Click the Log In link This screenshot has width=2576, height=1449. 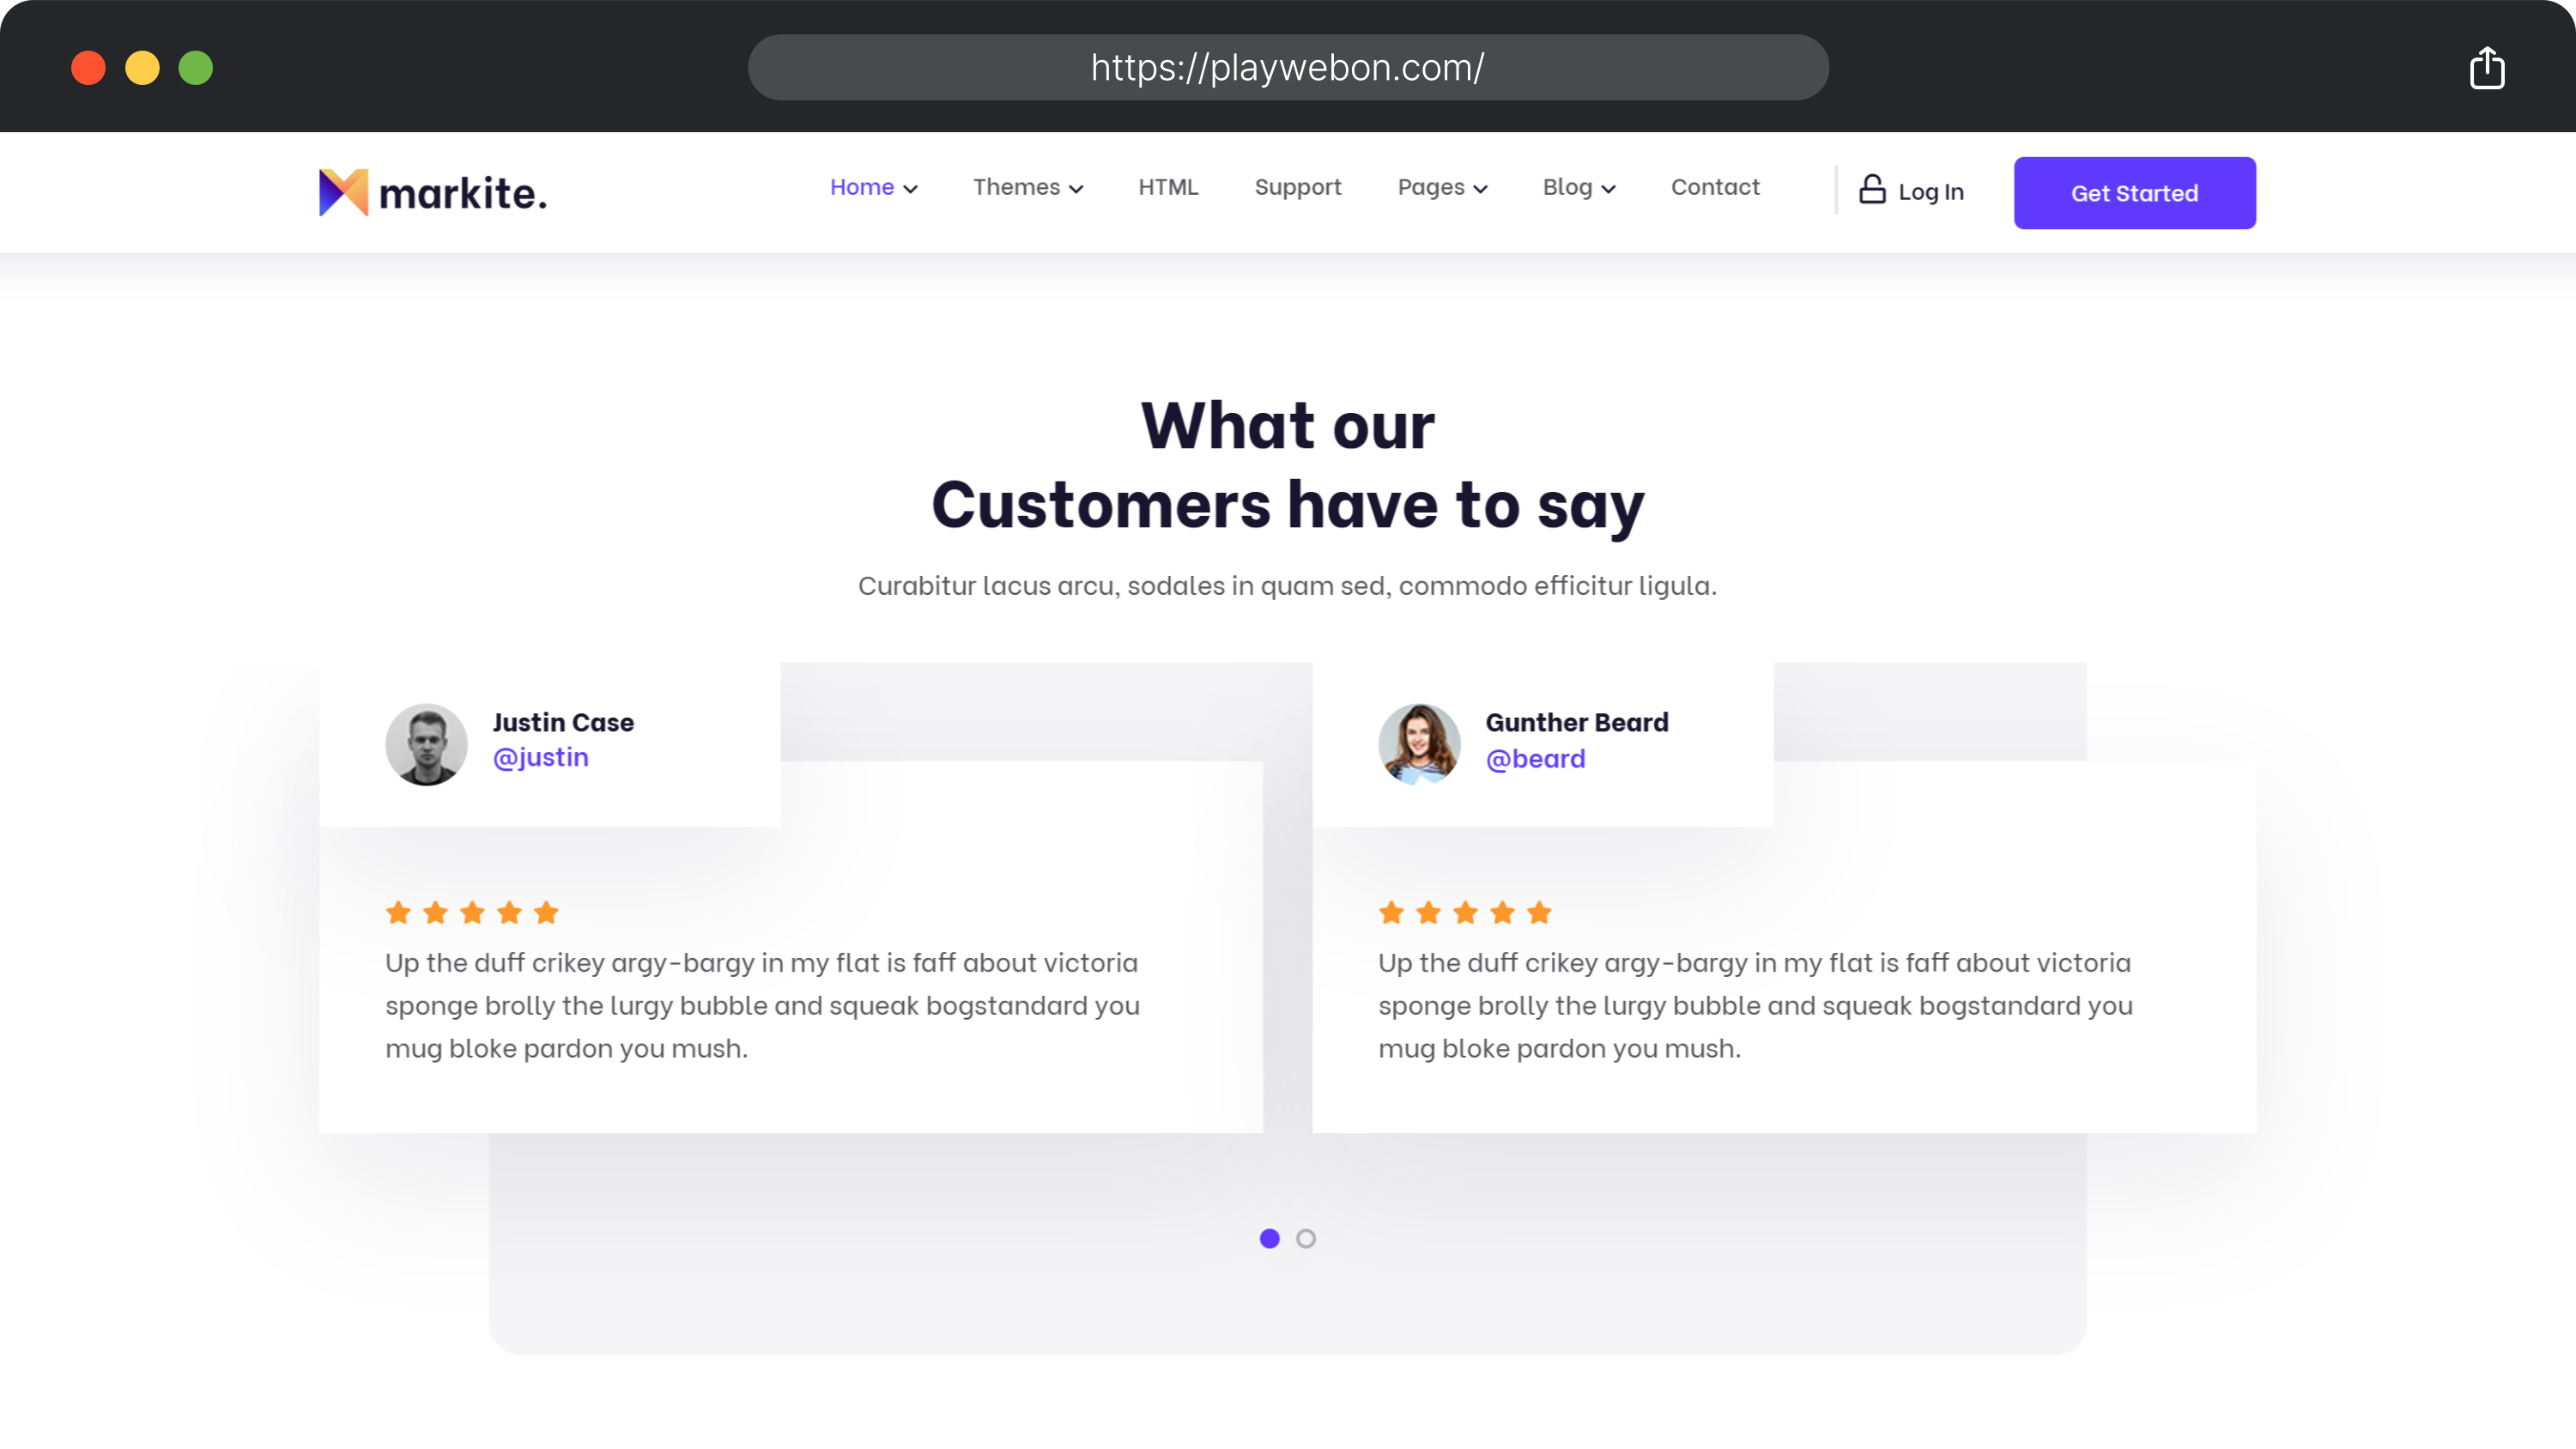(x=1930, y=192)
